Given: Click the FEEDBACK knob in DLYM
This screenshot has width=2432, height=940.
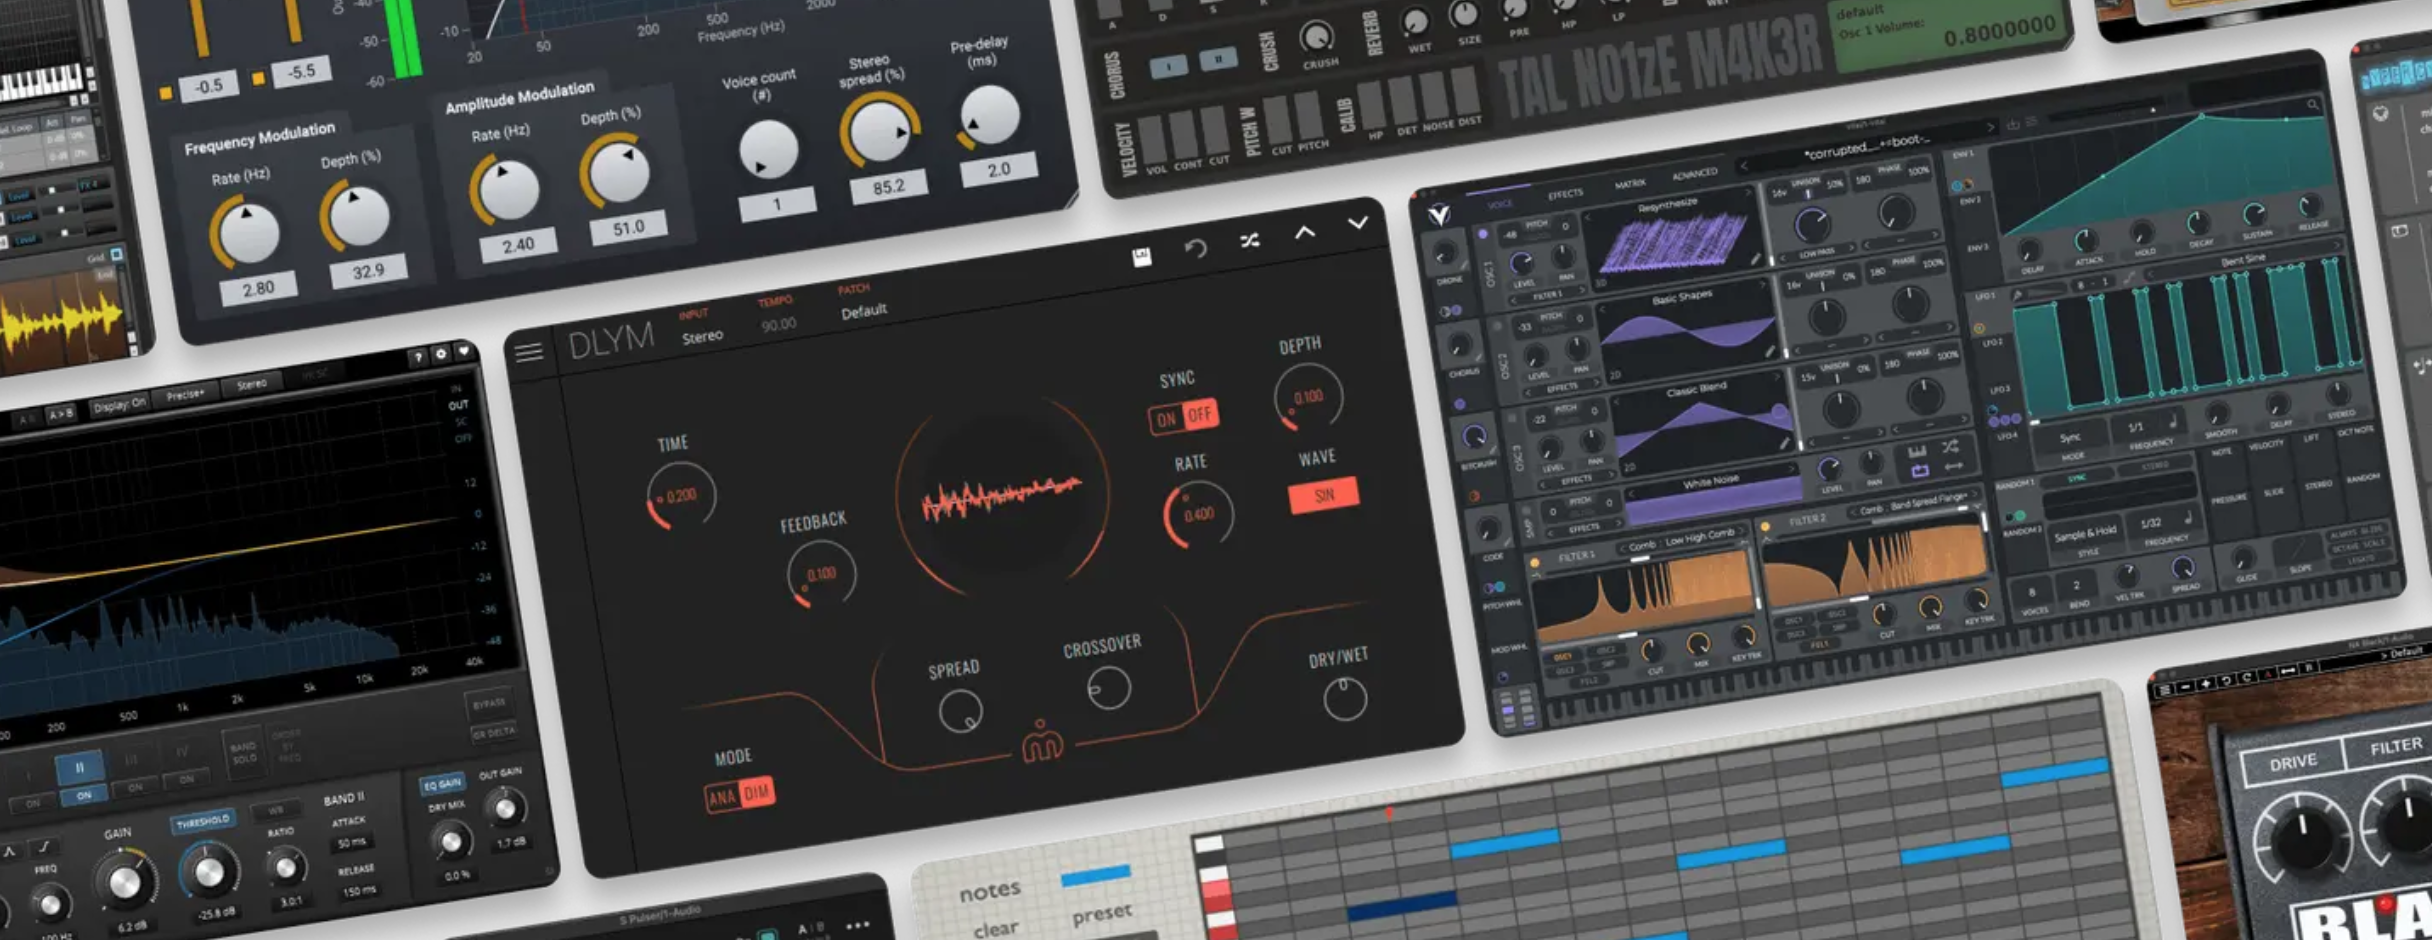Looking at the screenshot, I should (821, 574).
